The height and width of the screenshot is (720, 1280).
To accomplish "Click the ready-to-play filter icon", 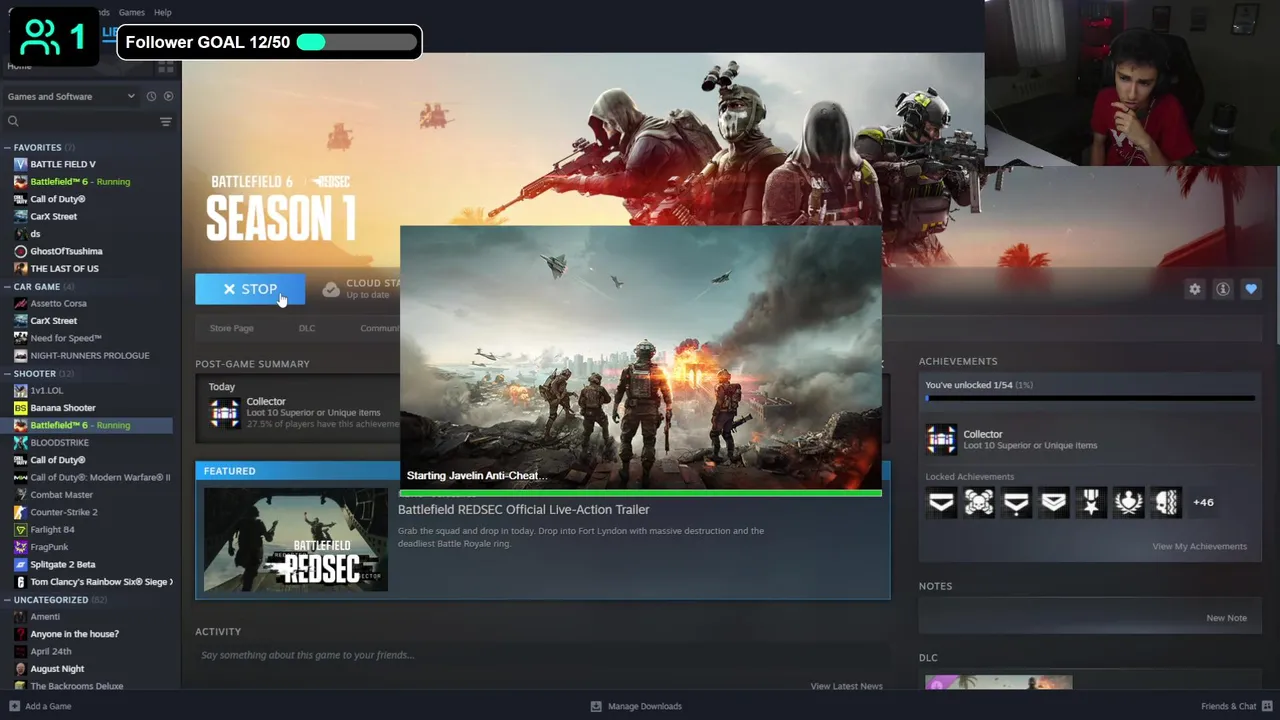I will coord(168,96).
